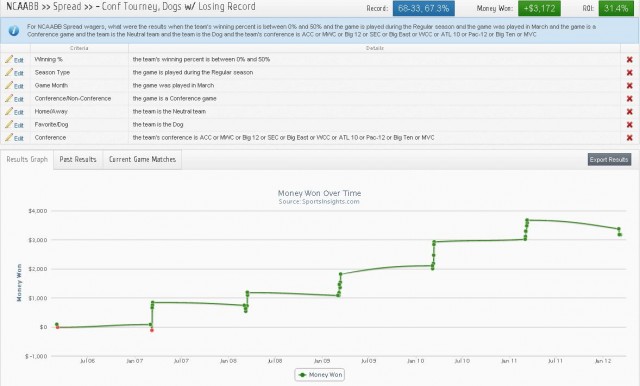Screen dimensions: 640x386
Task: Click the Favorite/Dog criteria label
Action: 52,125
